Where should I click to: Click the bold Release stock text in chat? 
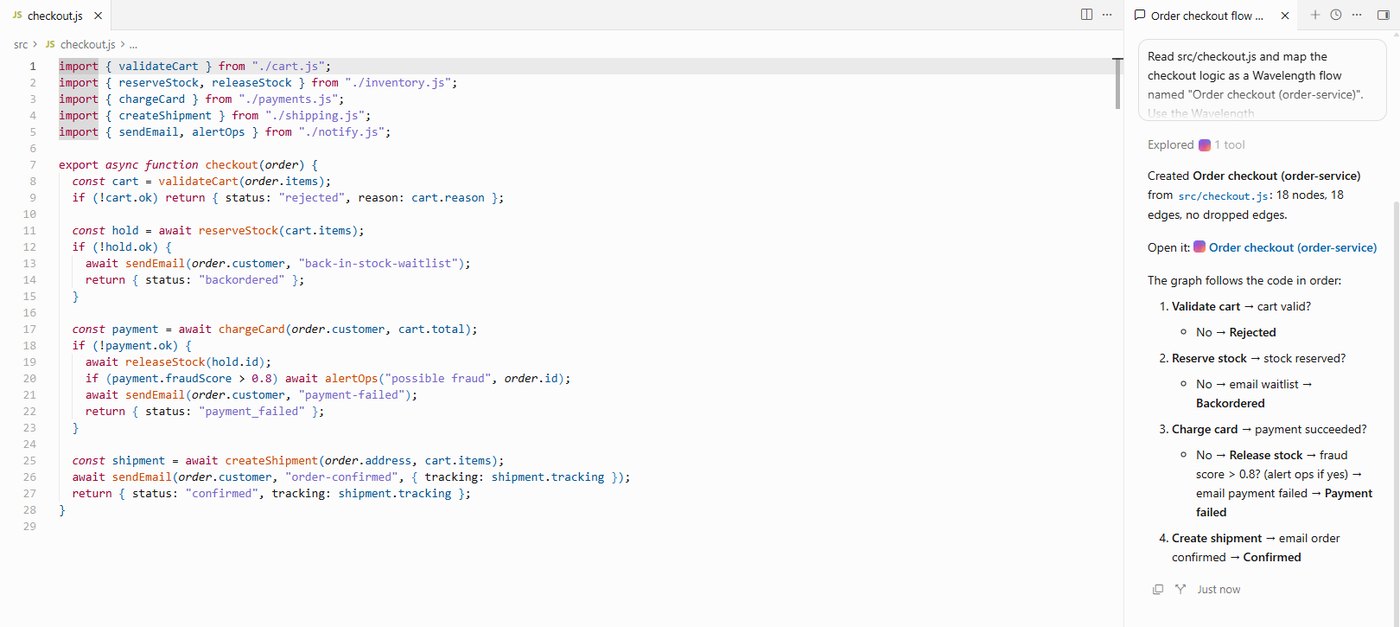(x=1266, y=455)
